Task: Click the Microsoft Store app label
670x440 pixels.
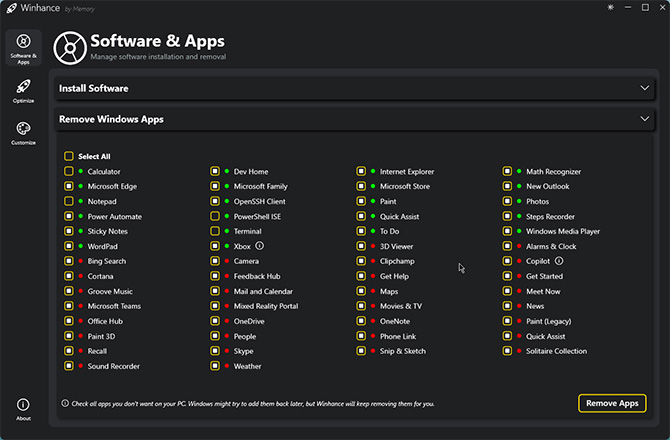Action: (x=405, y=186)
